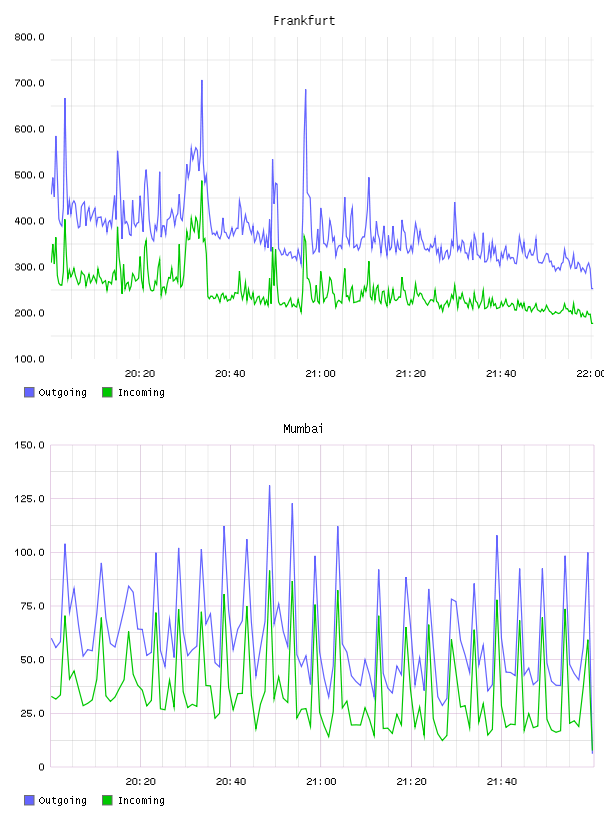Click the blue Outgoing swatch in the Mumbai legend
The height and width of the screenshot is (816, 608).
(x=29, y=800)
